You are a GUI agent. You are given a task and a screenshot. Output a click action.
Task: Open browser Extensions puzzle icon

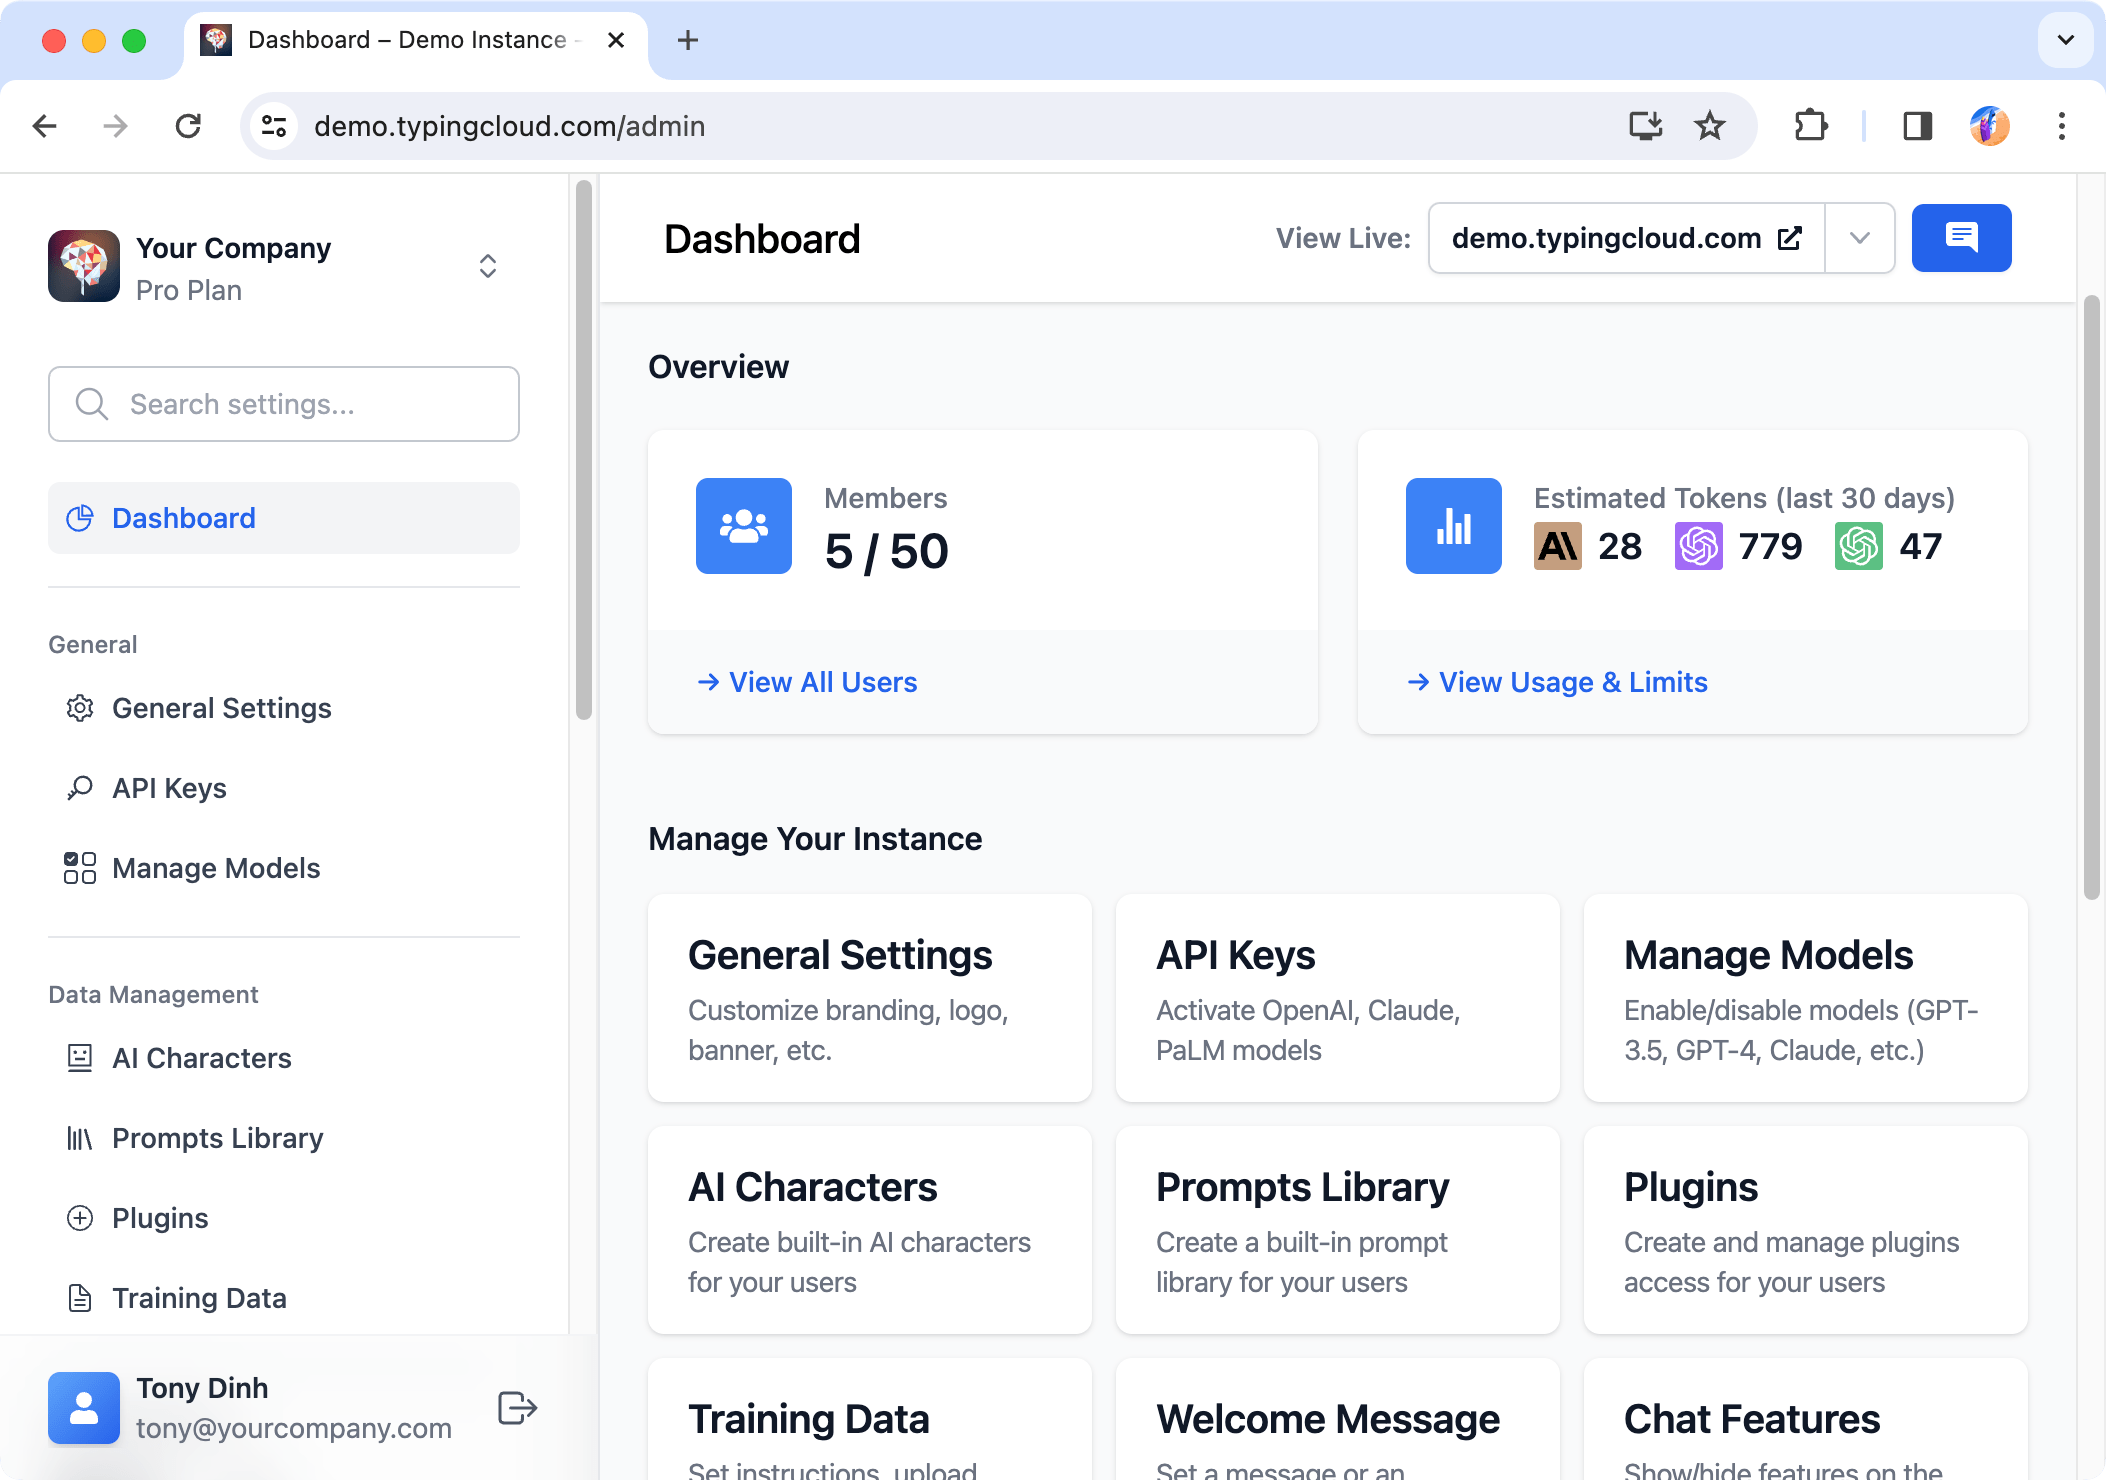click(1810, 126)
